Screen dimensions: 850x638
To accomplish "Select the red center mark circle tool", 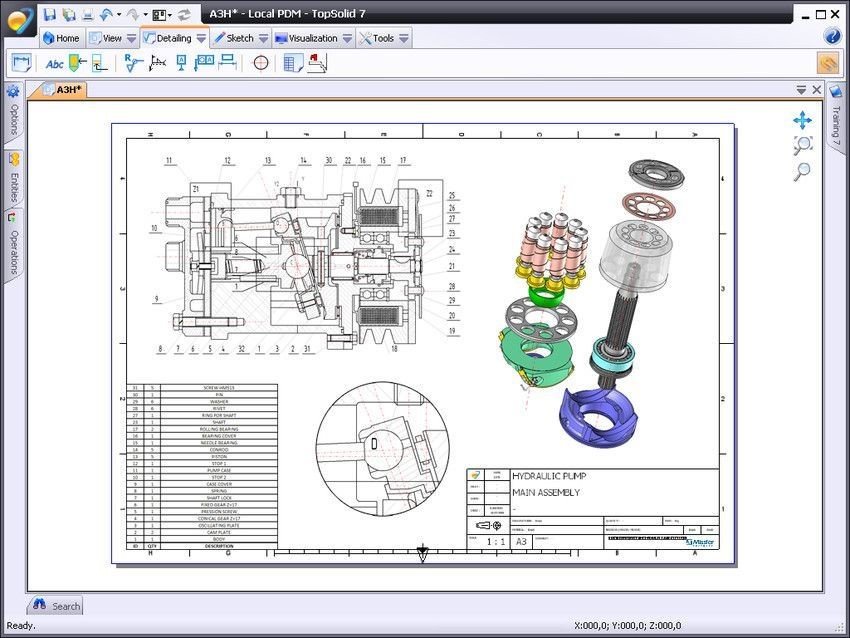I will point(261,63).
